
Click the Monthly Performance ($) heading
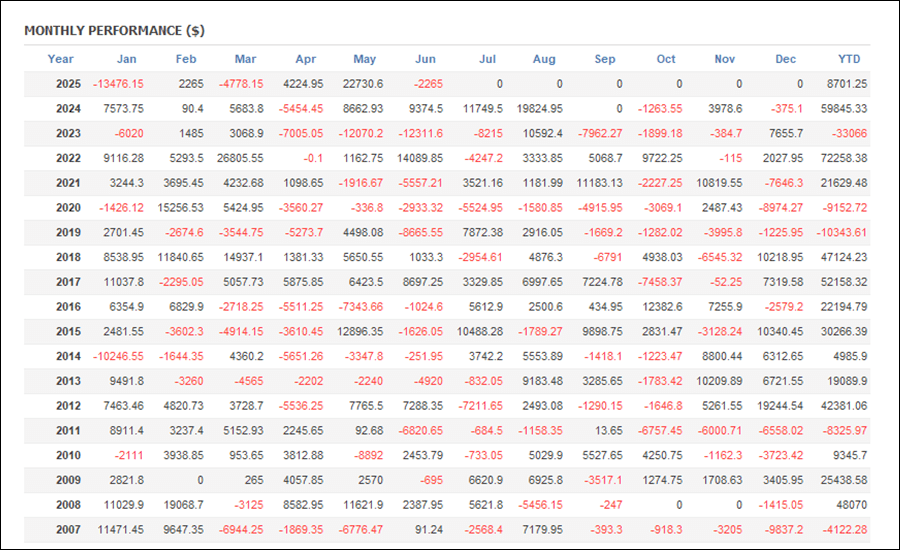click(114, 30)
